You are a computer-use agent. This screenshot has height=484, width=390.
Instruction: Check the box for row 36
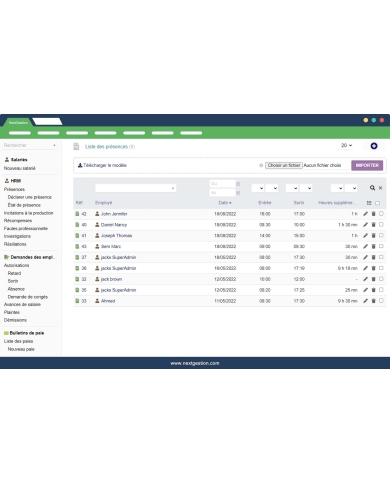click(381, 268)
